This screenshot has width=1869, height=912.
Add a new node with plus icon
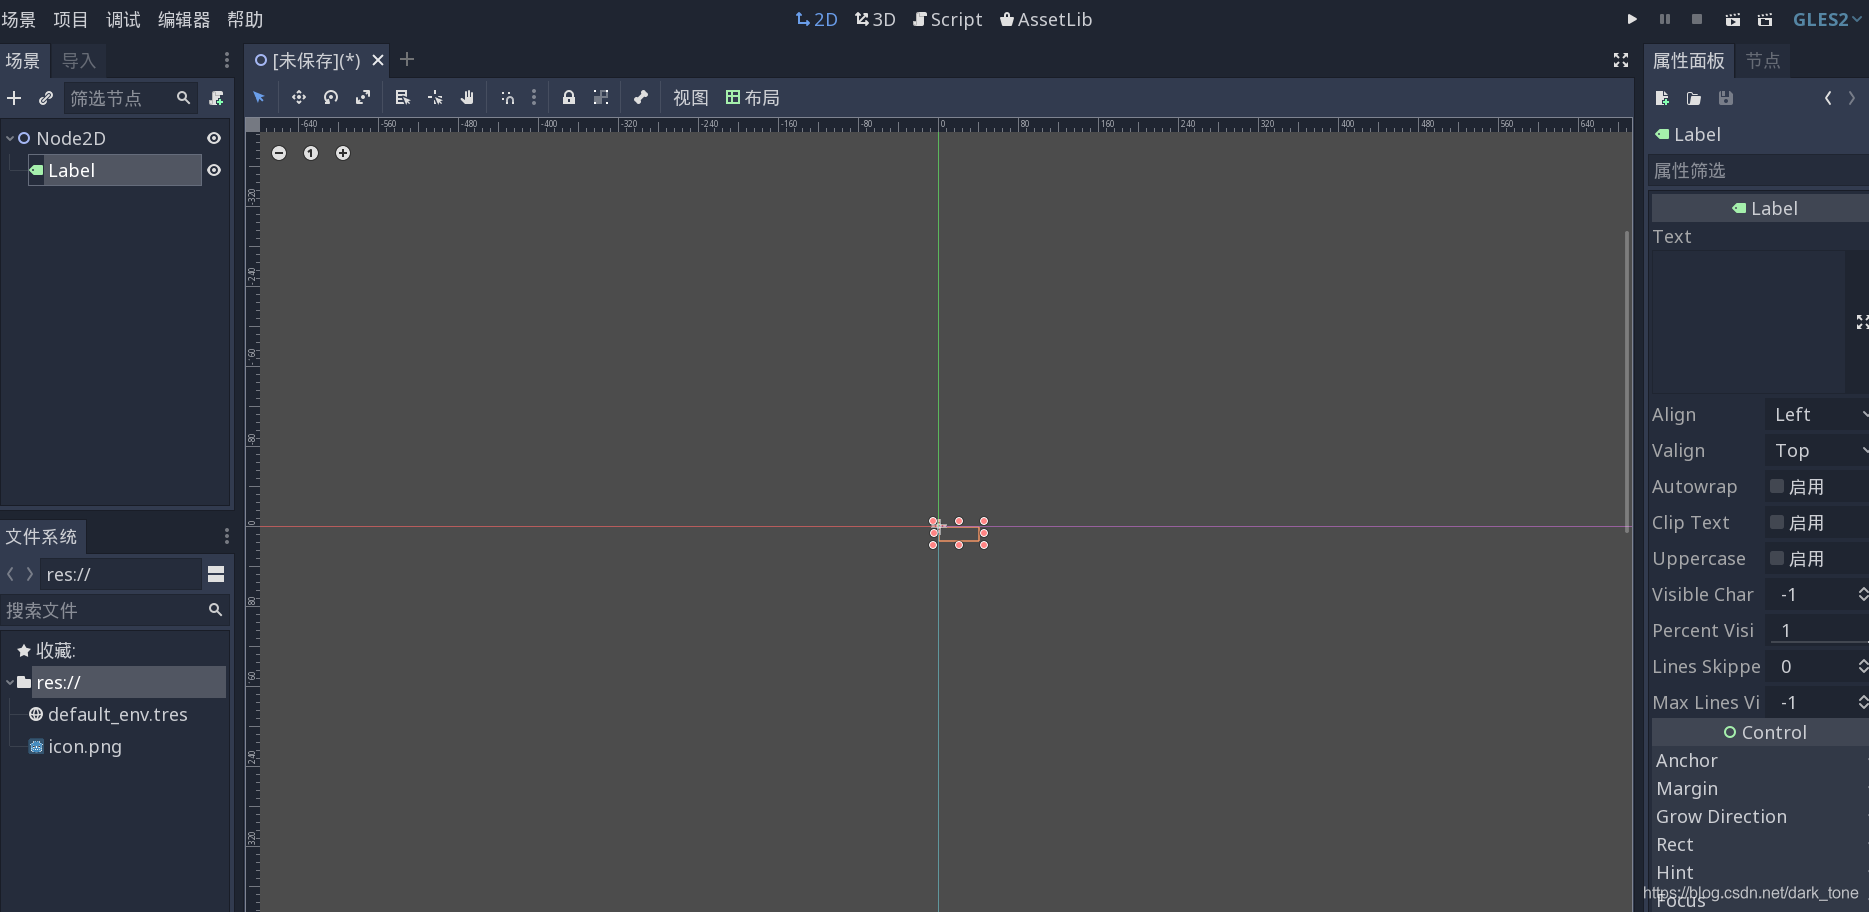pos(14,98)
